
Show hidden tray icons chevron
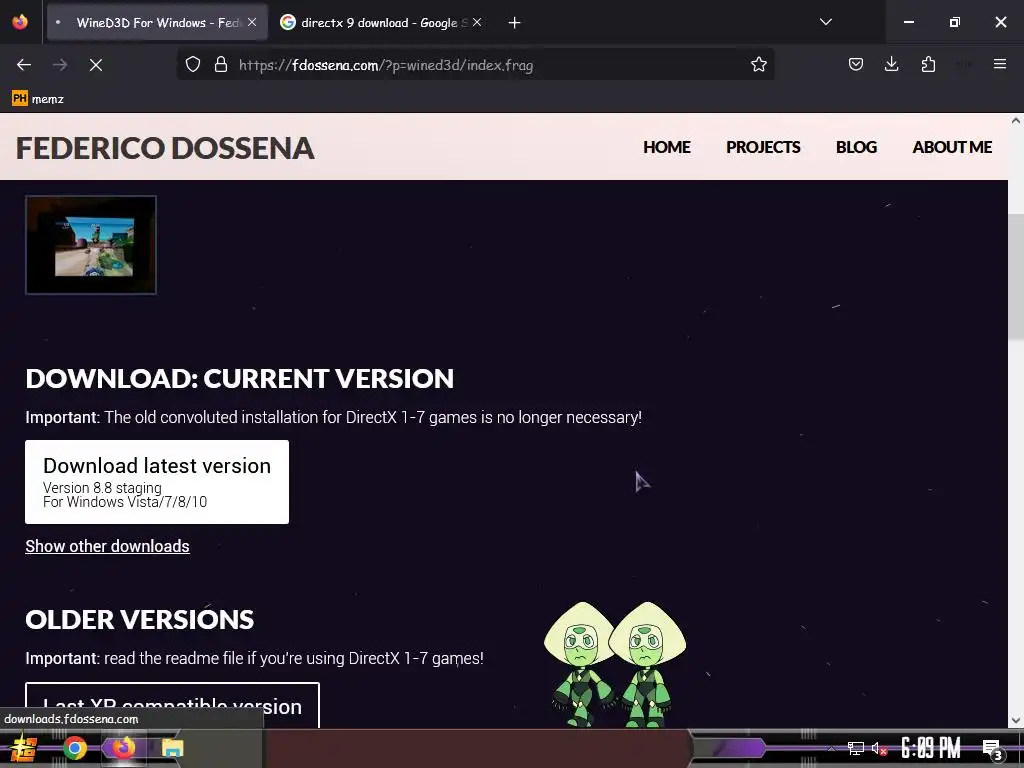tap(831, 748)
